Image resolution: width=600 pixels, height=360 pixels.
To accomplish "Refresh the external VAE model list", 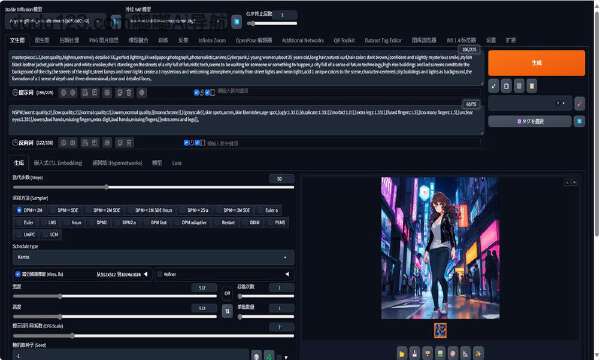I will (236, 22).
